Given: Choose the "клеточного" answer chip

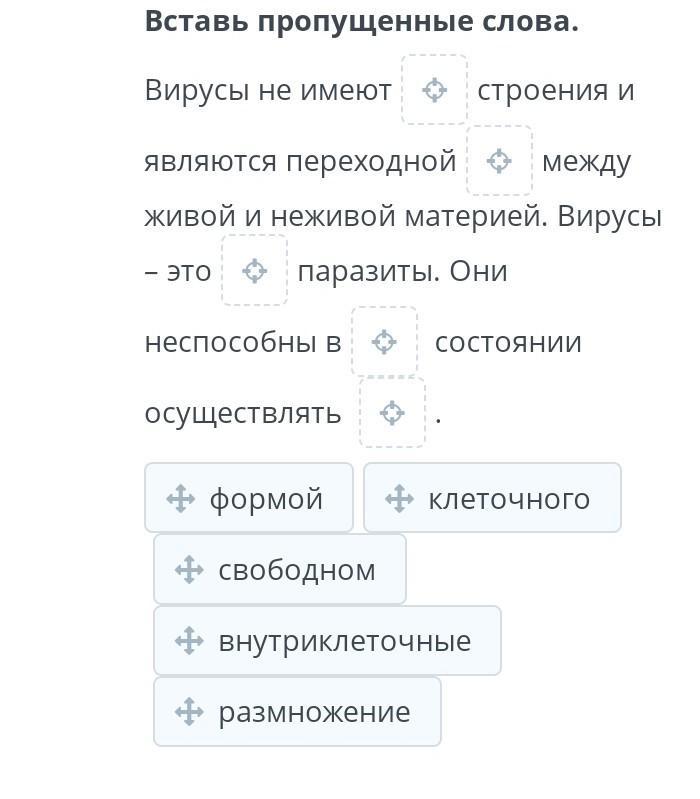Looking at the screenshot, I should click(508, 498).
